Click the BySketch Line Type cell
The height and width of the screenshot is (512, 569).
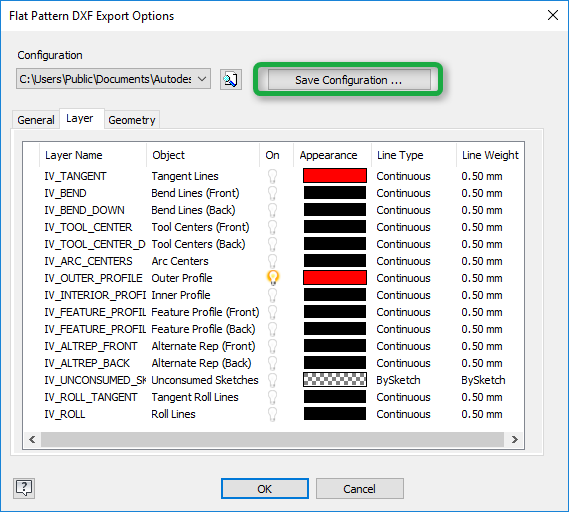pos(398,380)
